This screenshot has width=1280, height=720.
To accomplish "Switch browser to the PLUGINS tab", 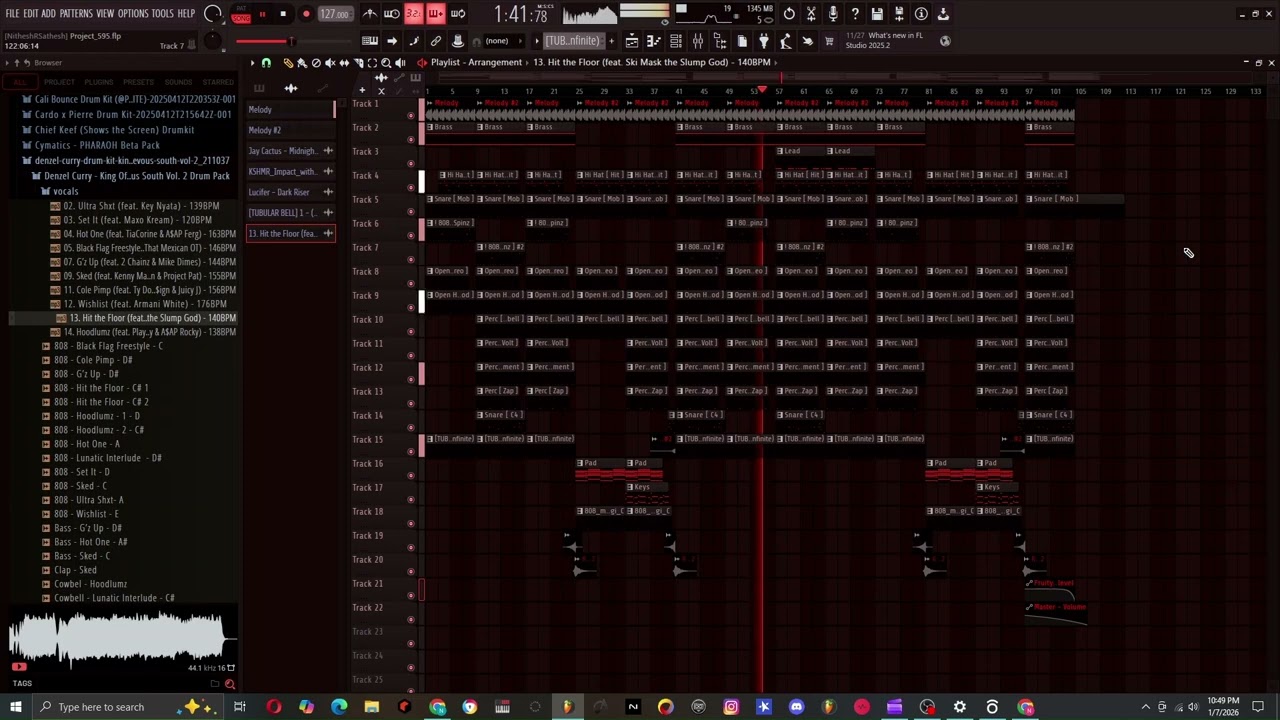I will tap(99, 82).
